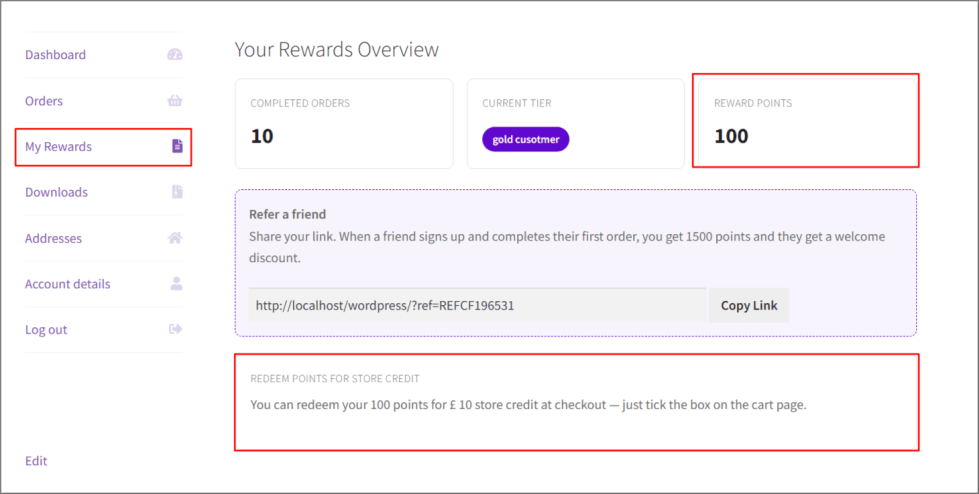Click the Log out link
979x494 pixels.
(x=46, y=330)
